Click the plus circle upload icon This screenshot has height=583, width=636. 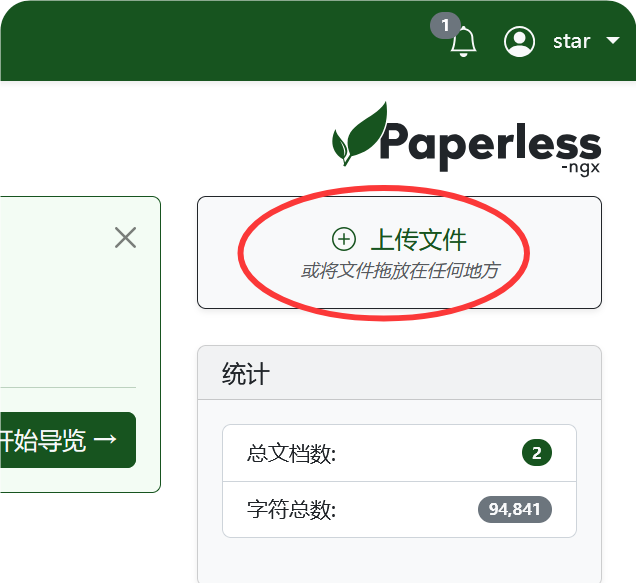coord(343,239)
